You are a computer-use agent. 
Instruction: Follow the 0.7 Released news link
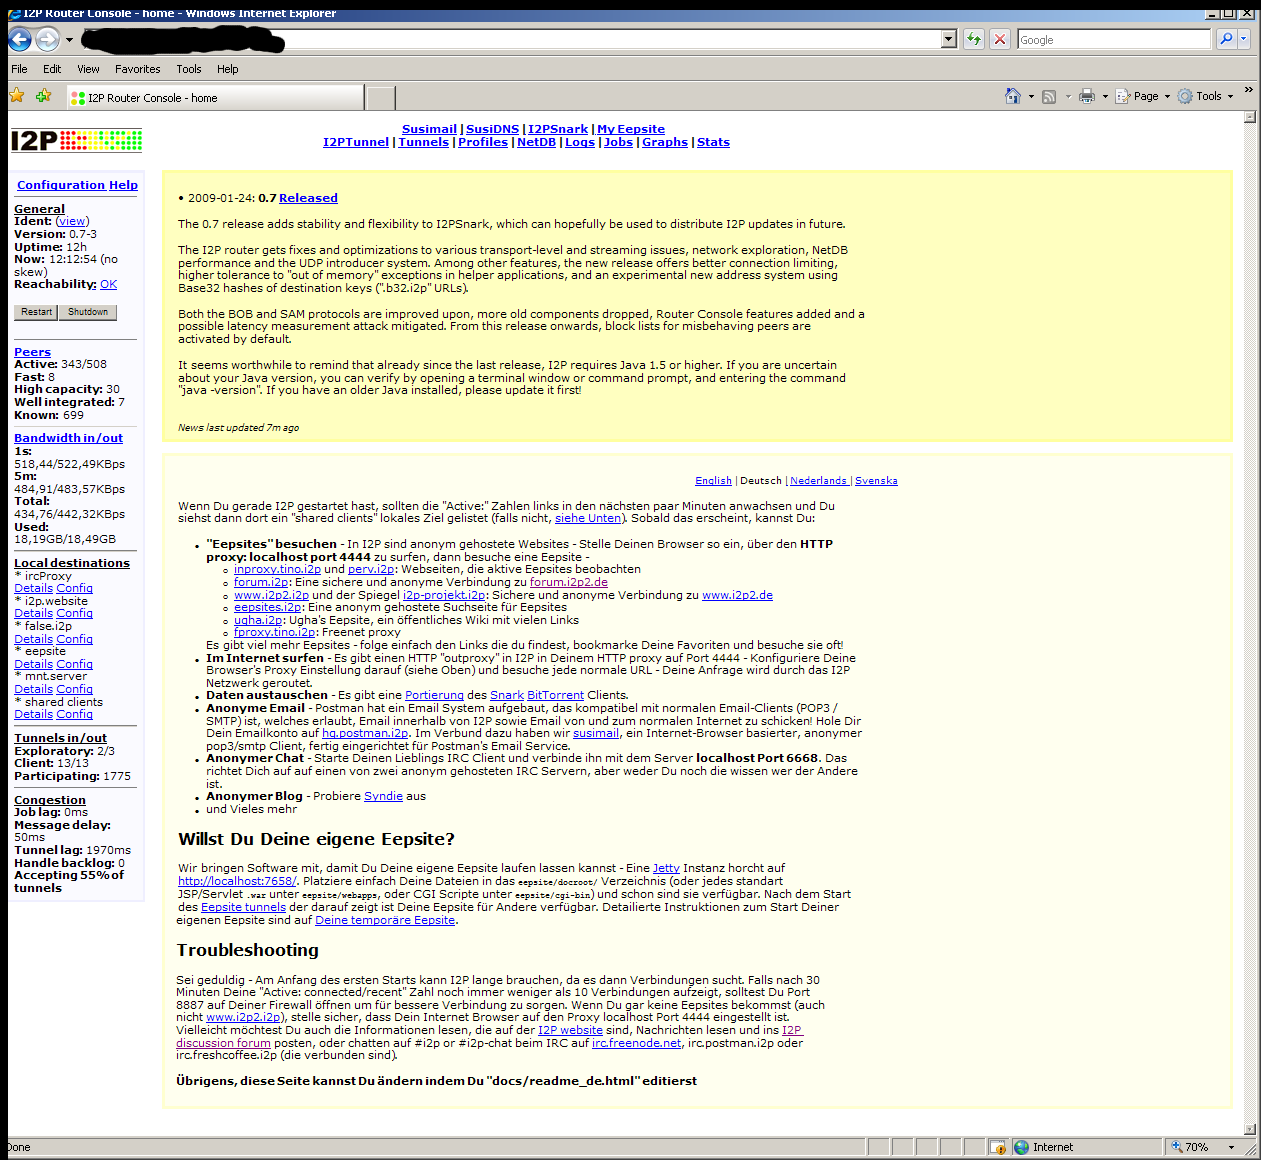pyautogui.click(x=308, y=198)
